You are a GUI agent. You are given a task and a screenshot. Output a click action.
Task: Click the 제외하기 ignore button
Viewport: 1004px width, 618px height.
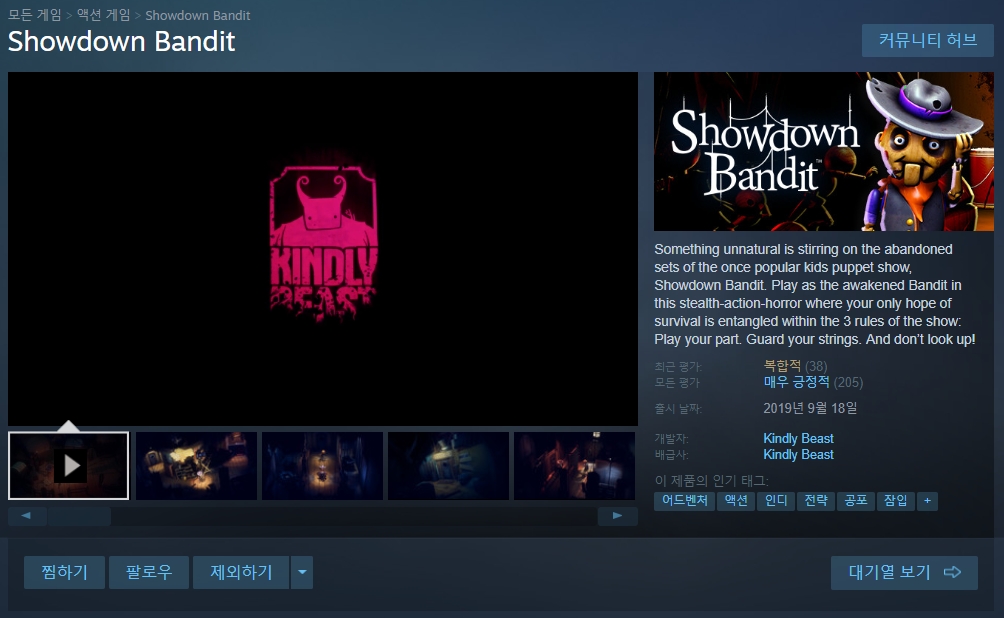[x=241, y=572]
